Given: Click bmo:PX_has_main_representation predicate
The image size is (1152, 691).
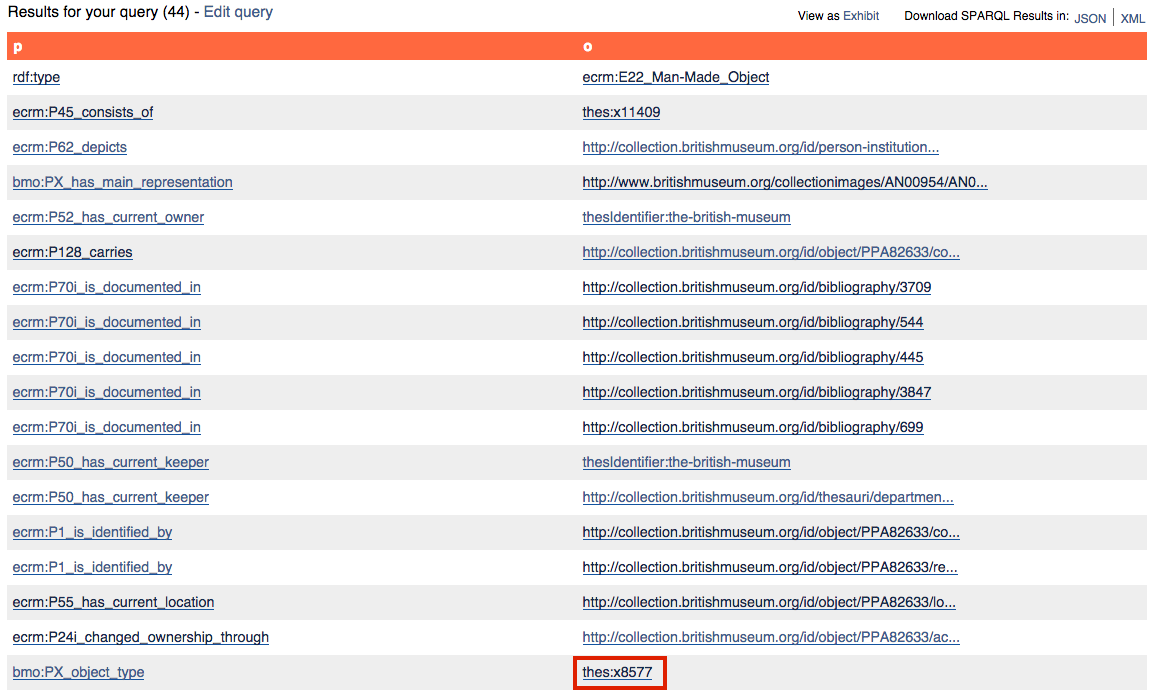Looking at the screenshot, I should point(122,182).
